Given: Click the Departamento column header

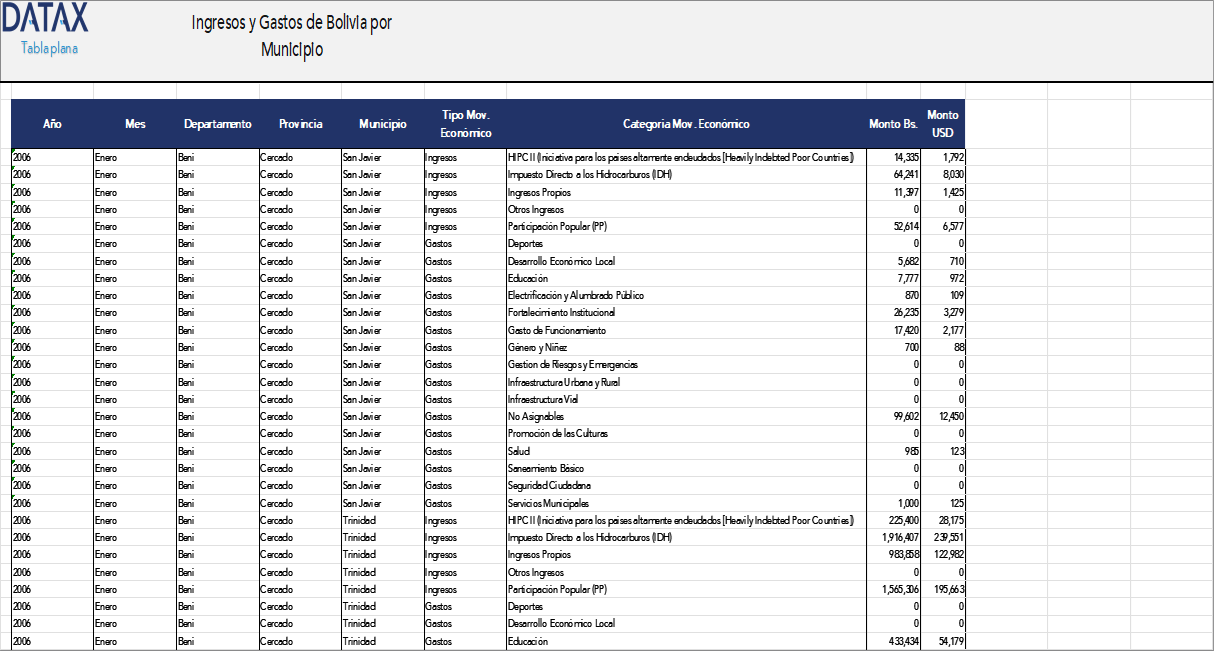Looking at the screenshot, I should click(216, 124).
